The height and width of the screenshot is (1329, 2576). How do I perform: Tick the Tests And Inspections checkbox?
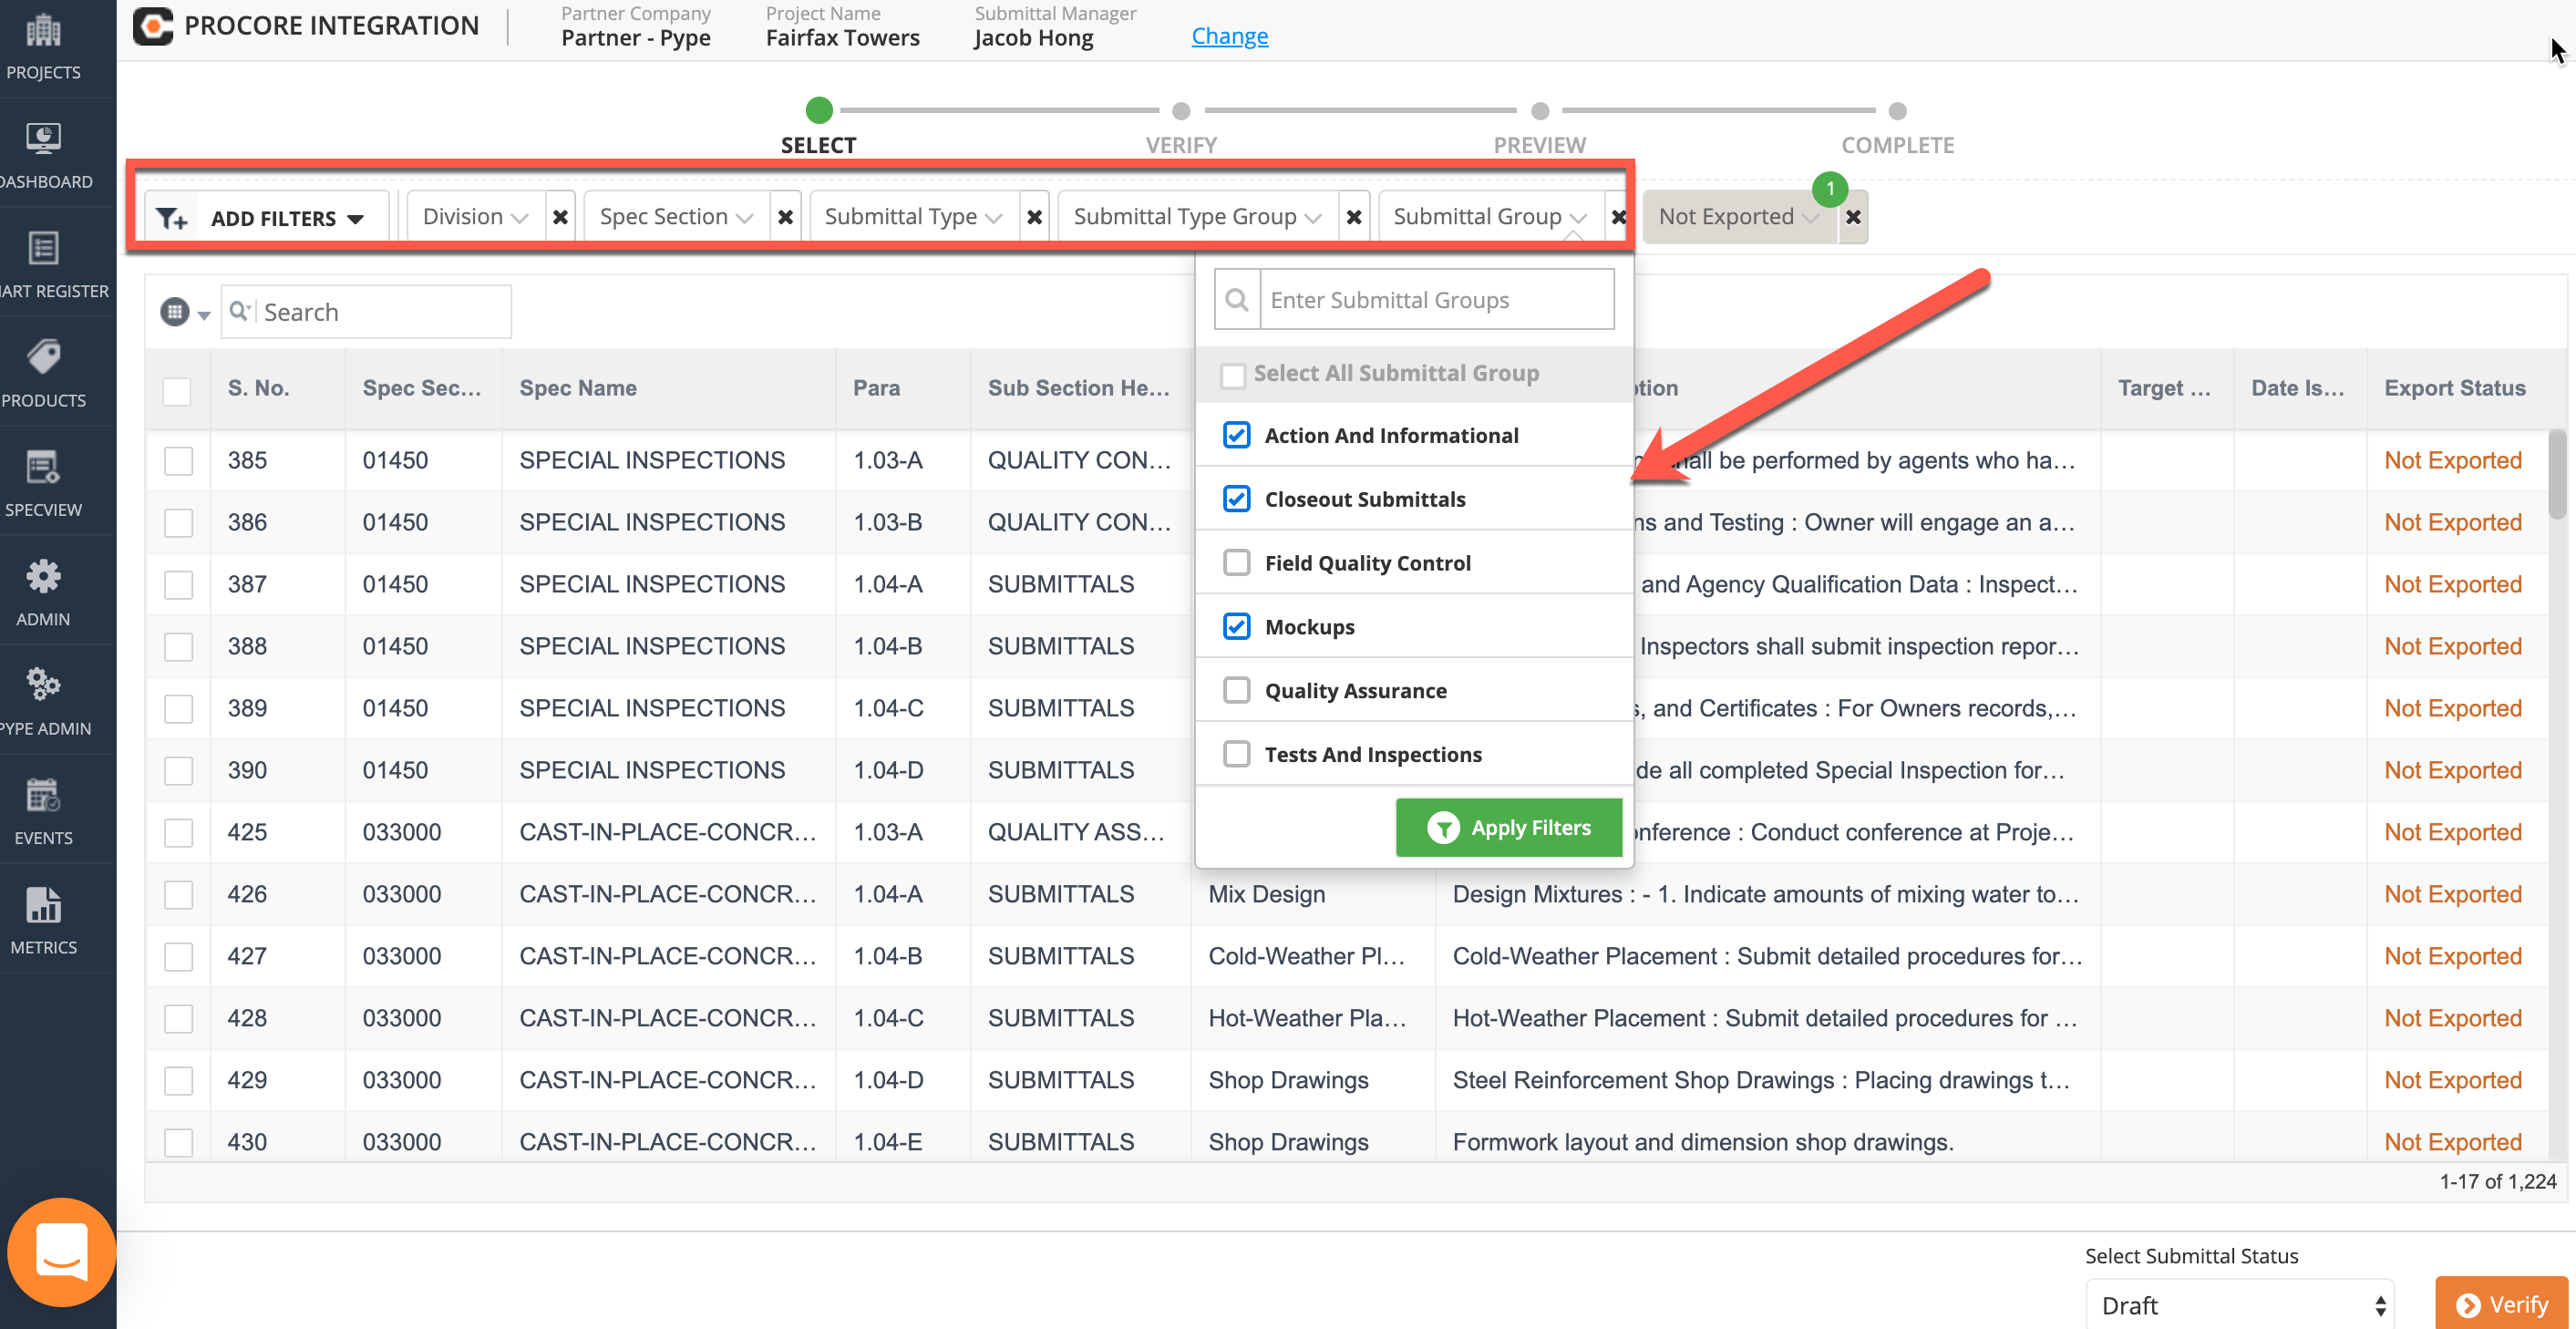click(1237, 754)
